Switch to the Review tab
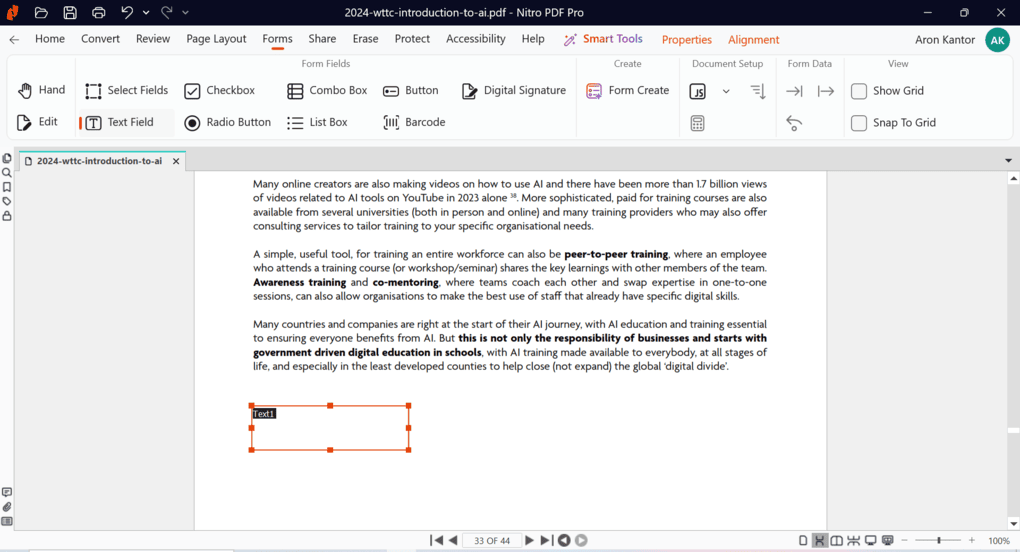Viewport: 1020px width, 552px height. coord(153,39)
